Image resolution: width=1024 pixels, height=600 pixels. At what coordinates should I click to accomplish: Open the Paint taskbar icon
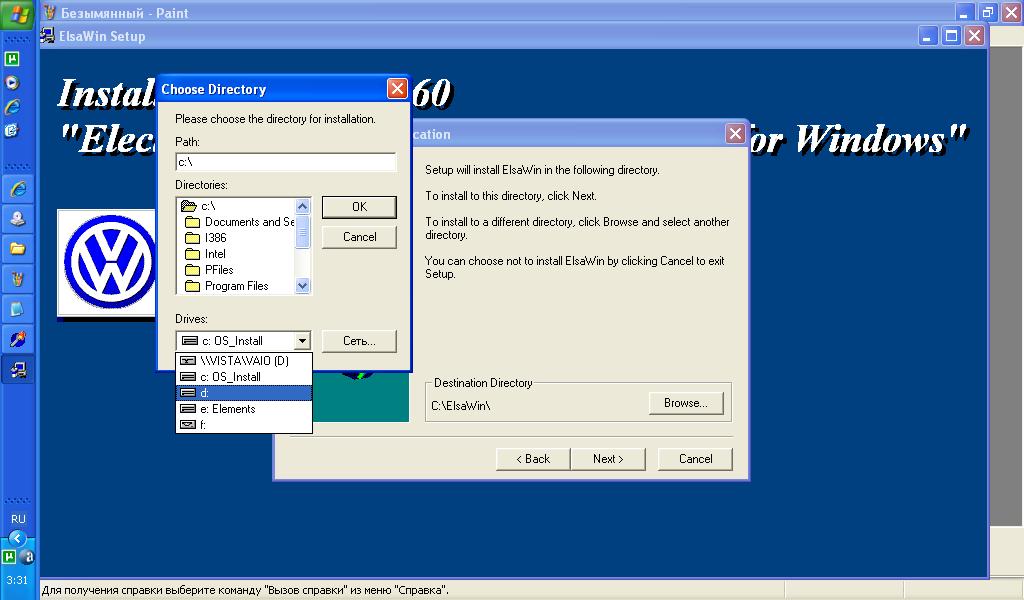pyautogui.click(x=18, y=278)
